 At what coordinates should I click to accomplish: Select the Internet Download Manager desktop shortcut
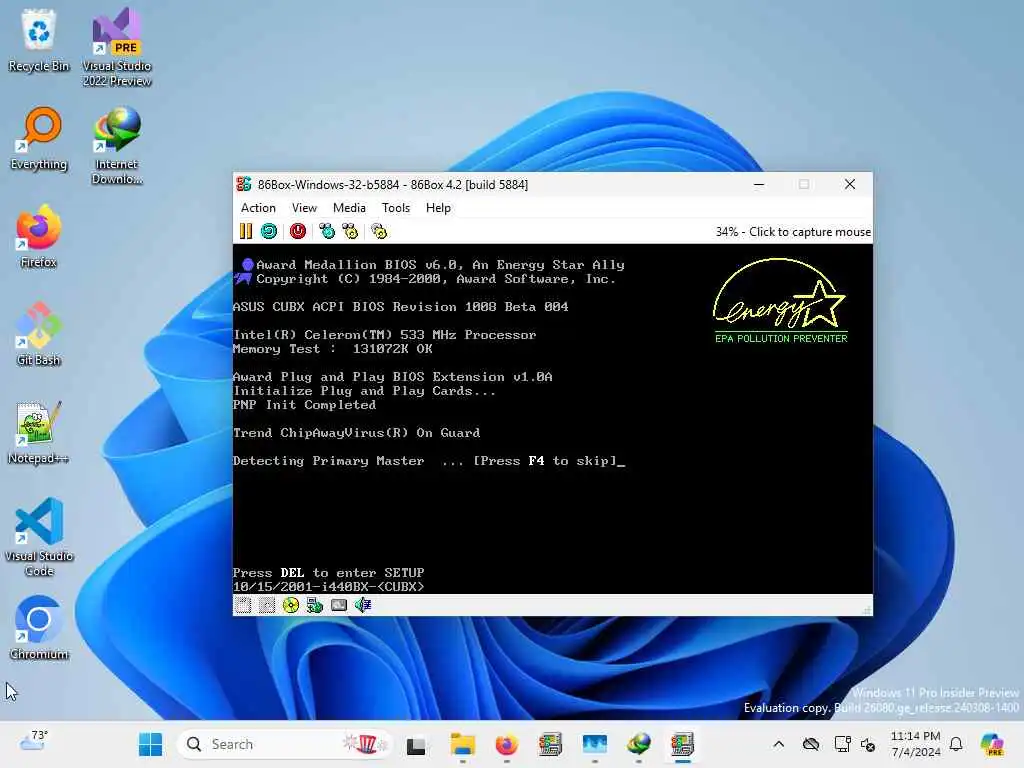coord(117,146)
